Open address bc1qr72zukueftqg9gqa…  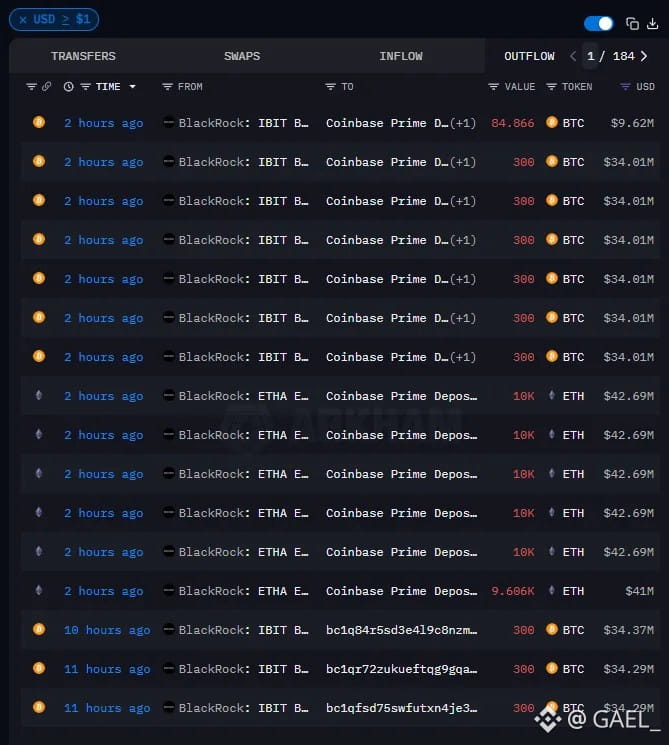tap(401, 669)
